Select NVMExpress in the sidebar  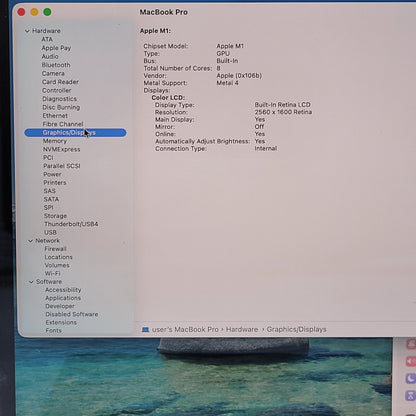click(62, 149)
